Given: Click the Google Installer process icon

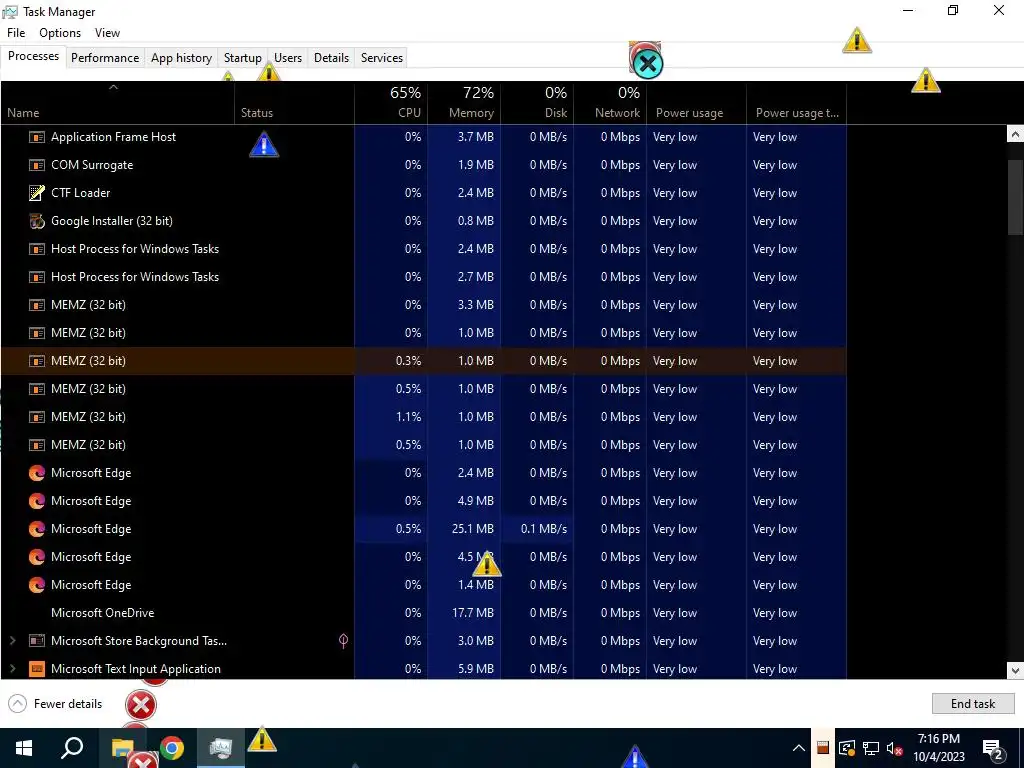Looking at the screenshot, I should (37, 221).
